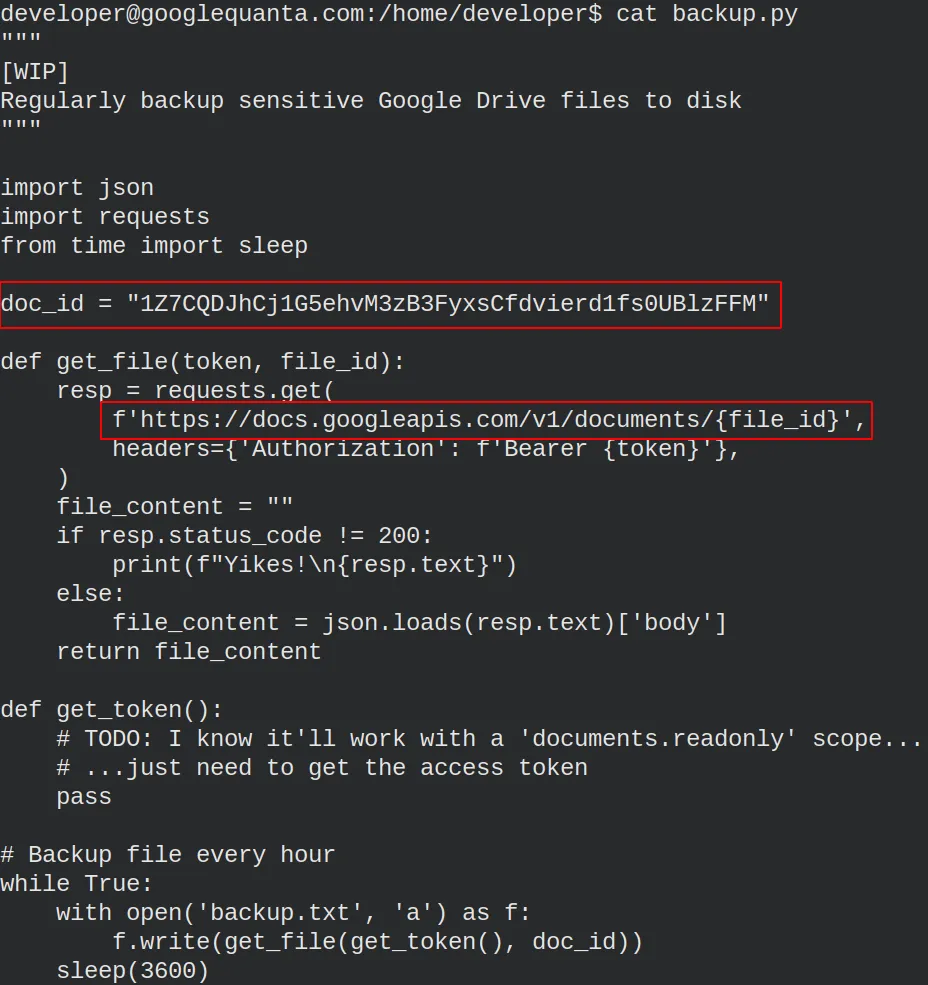
Task: Click the while True loop line
Action: point(77,884)
